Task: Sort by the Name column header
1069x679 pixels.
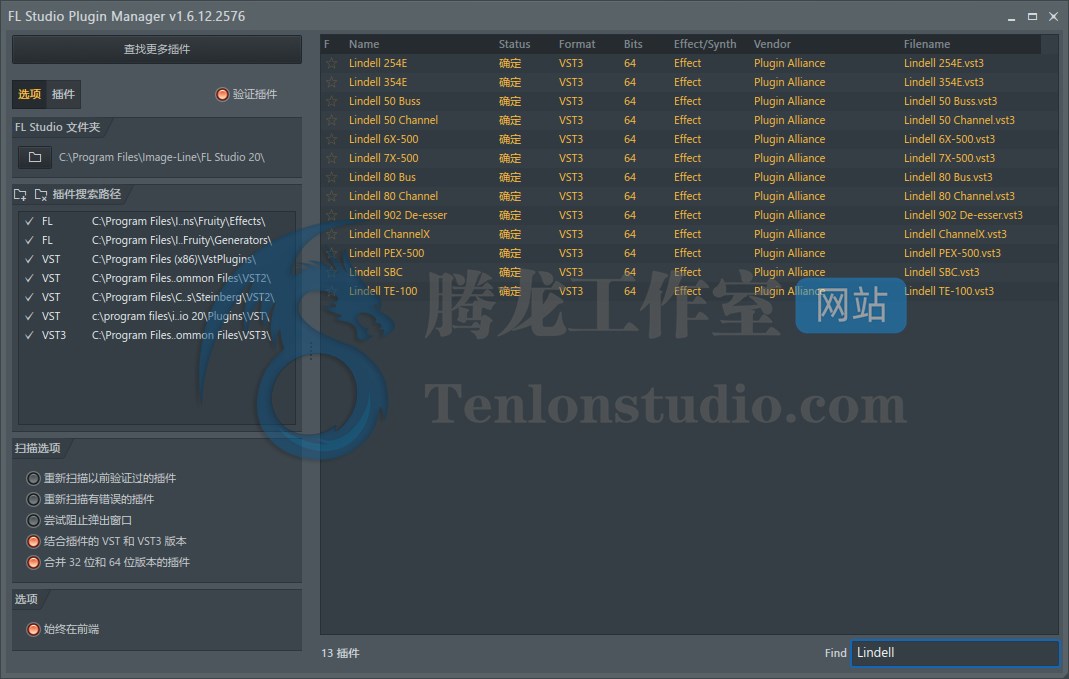Action: (364, 44)
